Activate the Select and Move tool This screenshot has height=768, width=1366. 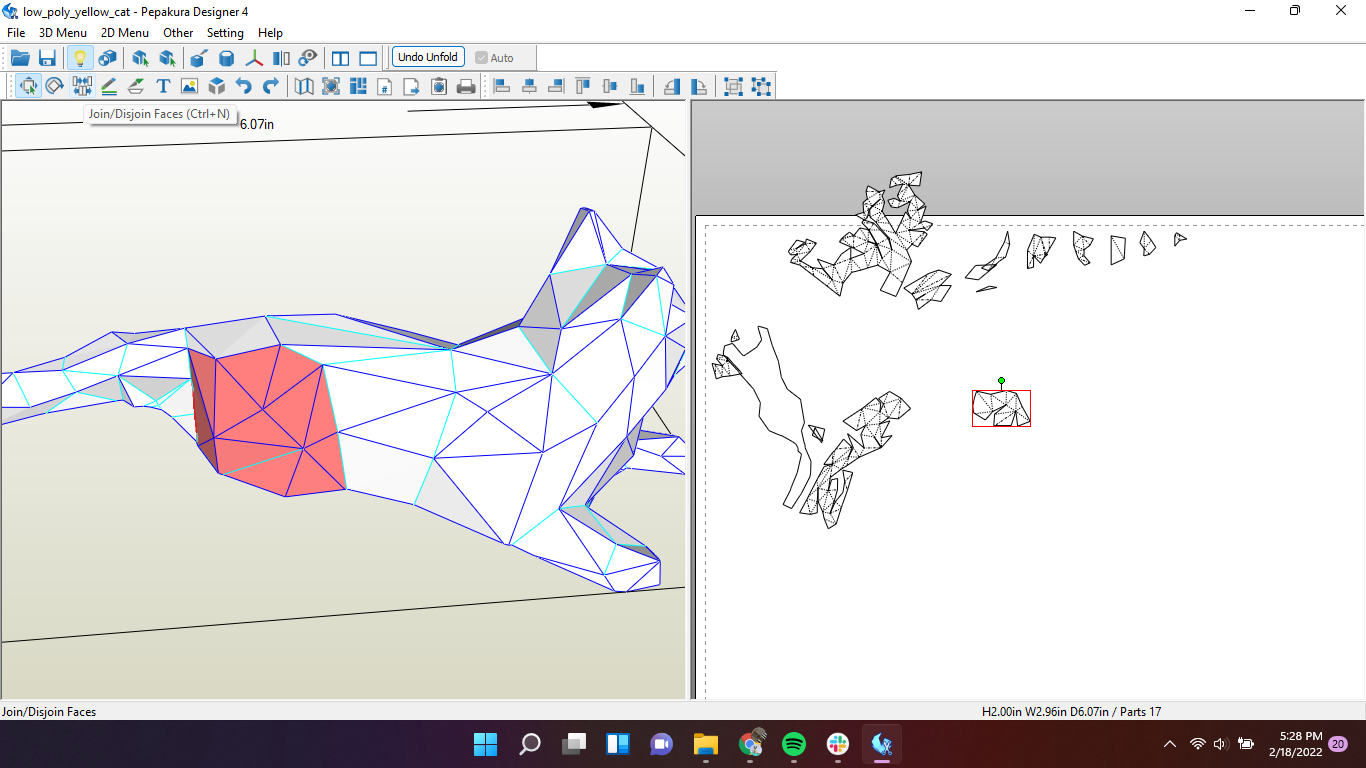(28, 86)
